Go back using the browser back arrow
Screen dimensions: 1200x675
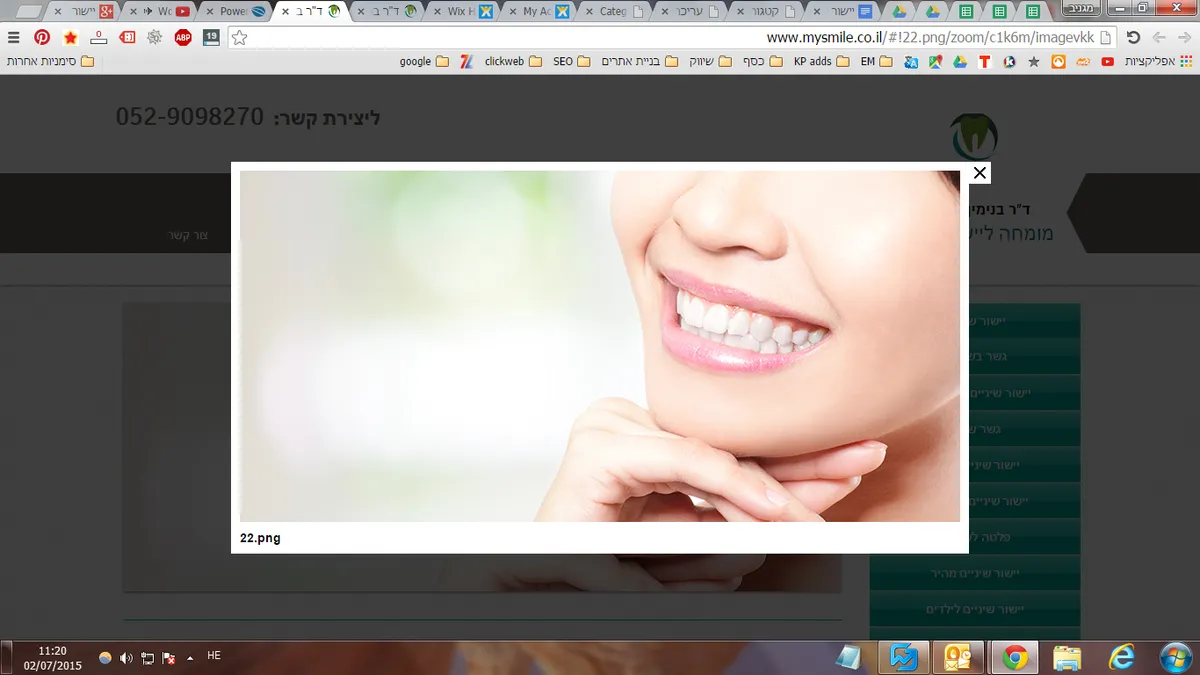coord(1185,37)
